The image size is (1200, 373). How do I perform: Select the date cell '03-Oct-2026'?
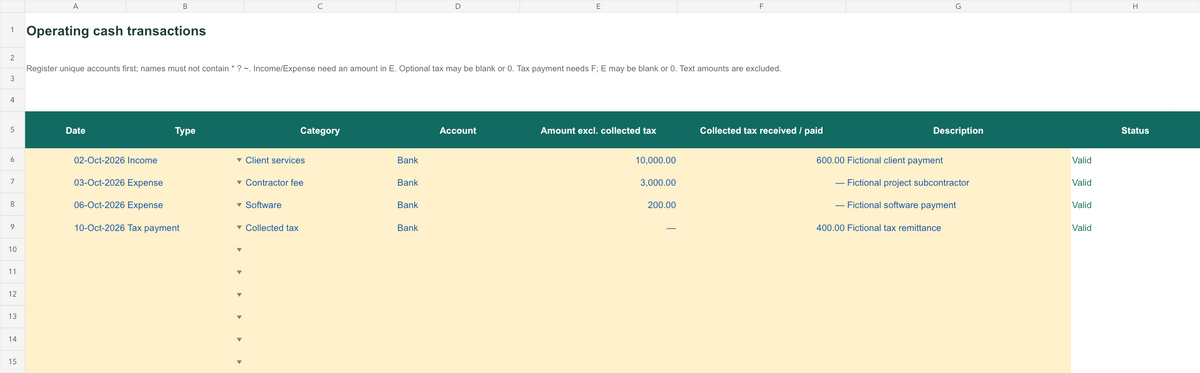click(75, 183)
